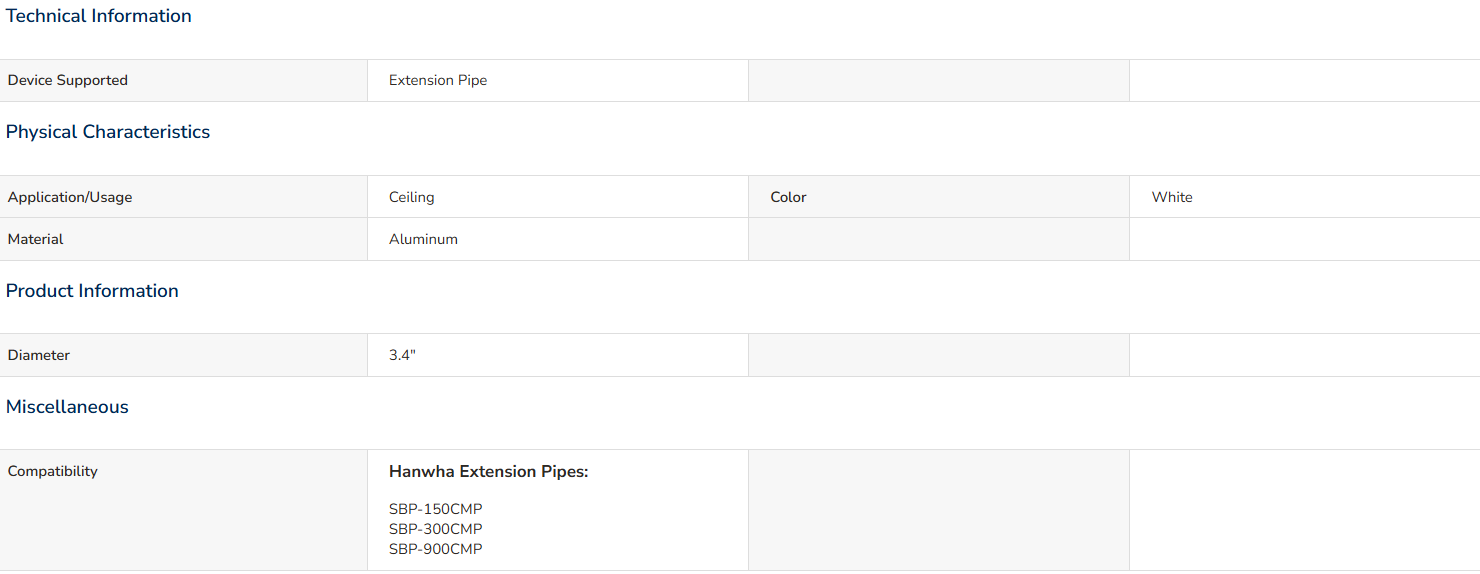Click the SBP-150CMP model entry
The width and height of the screenshot is (1480, 574).
(x=436, y=509)
